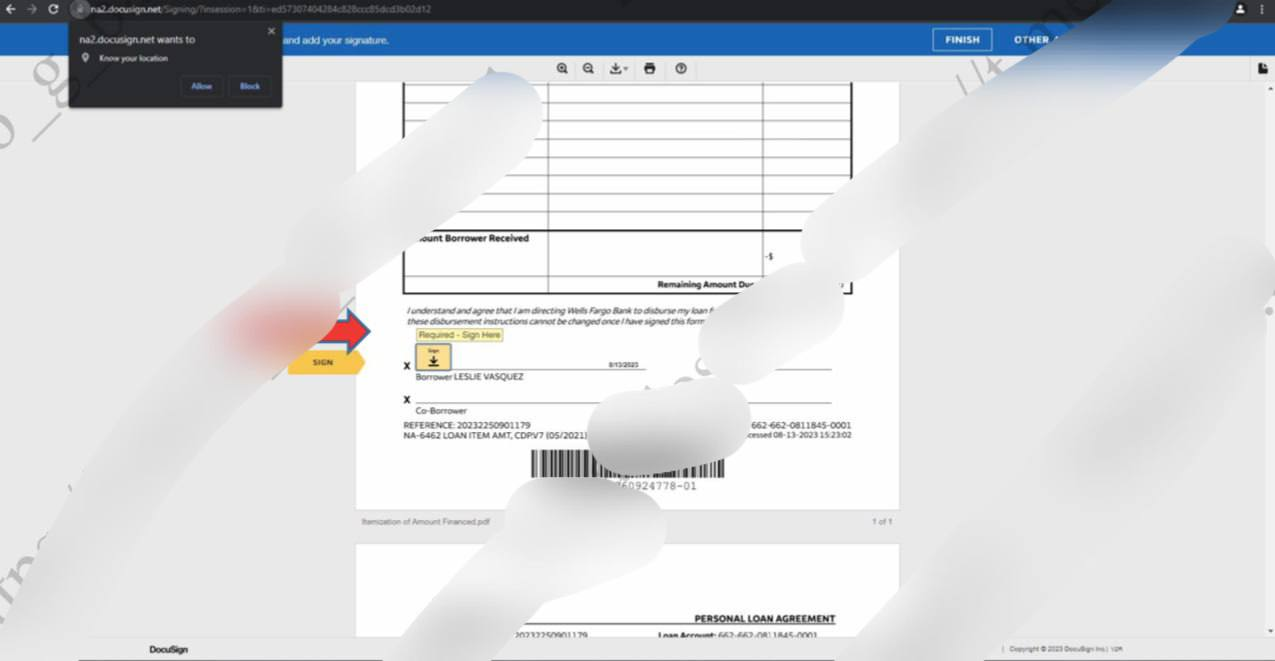The image size is (1275, 661).
Task: Zoom in on the document
Action: [562, 68]
